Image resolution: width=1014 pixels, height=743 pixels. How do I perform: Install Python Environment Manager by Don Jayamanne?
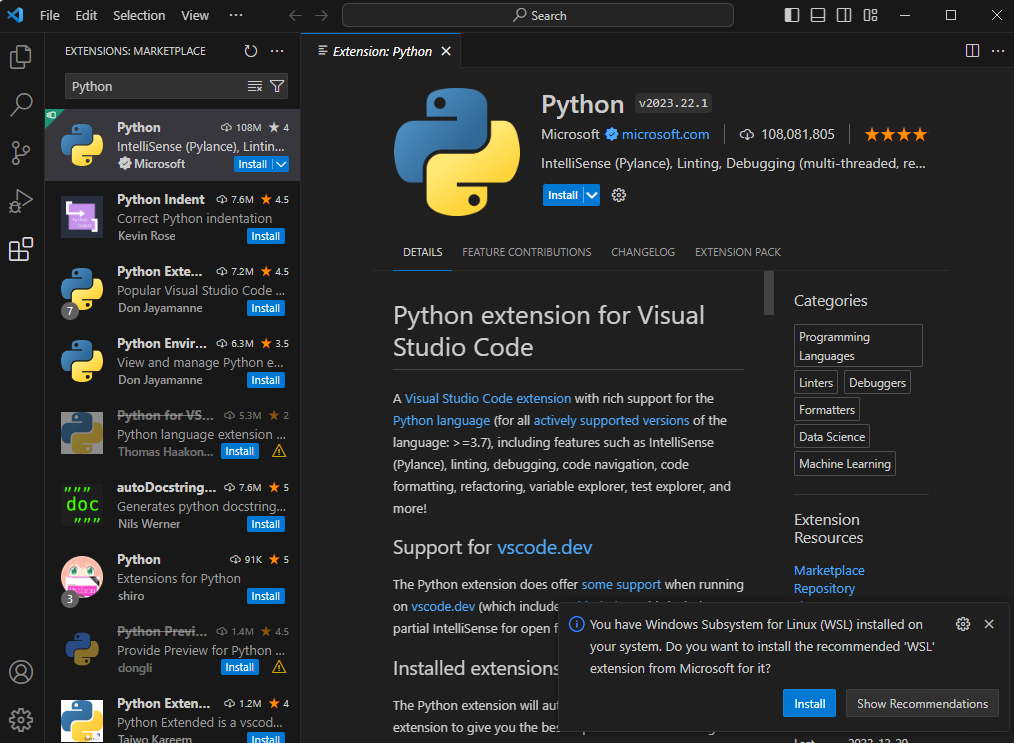pos(266,380)
